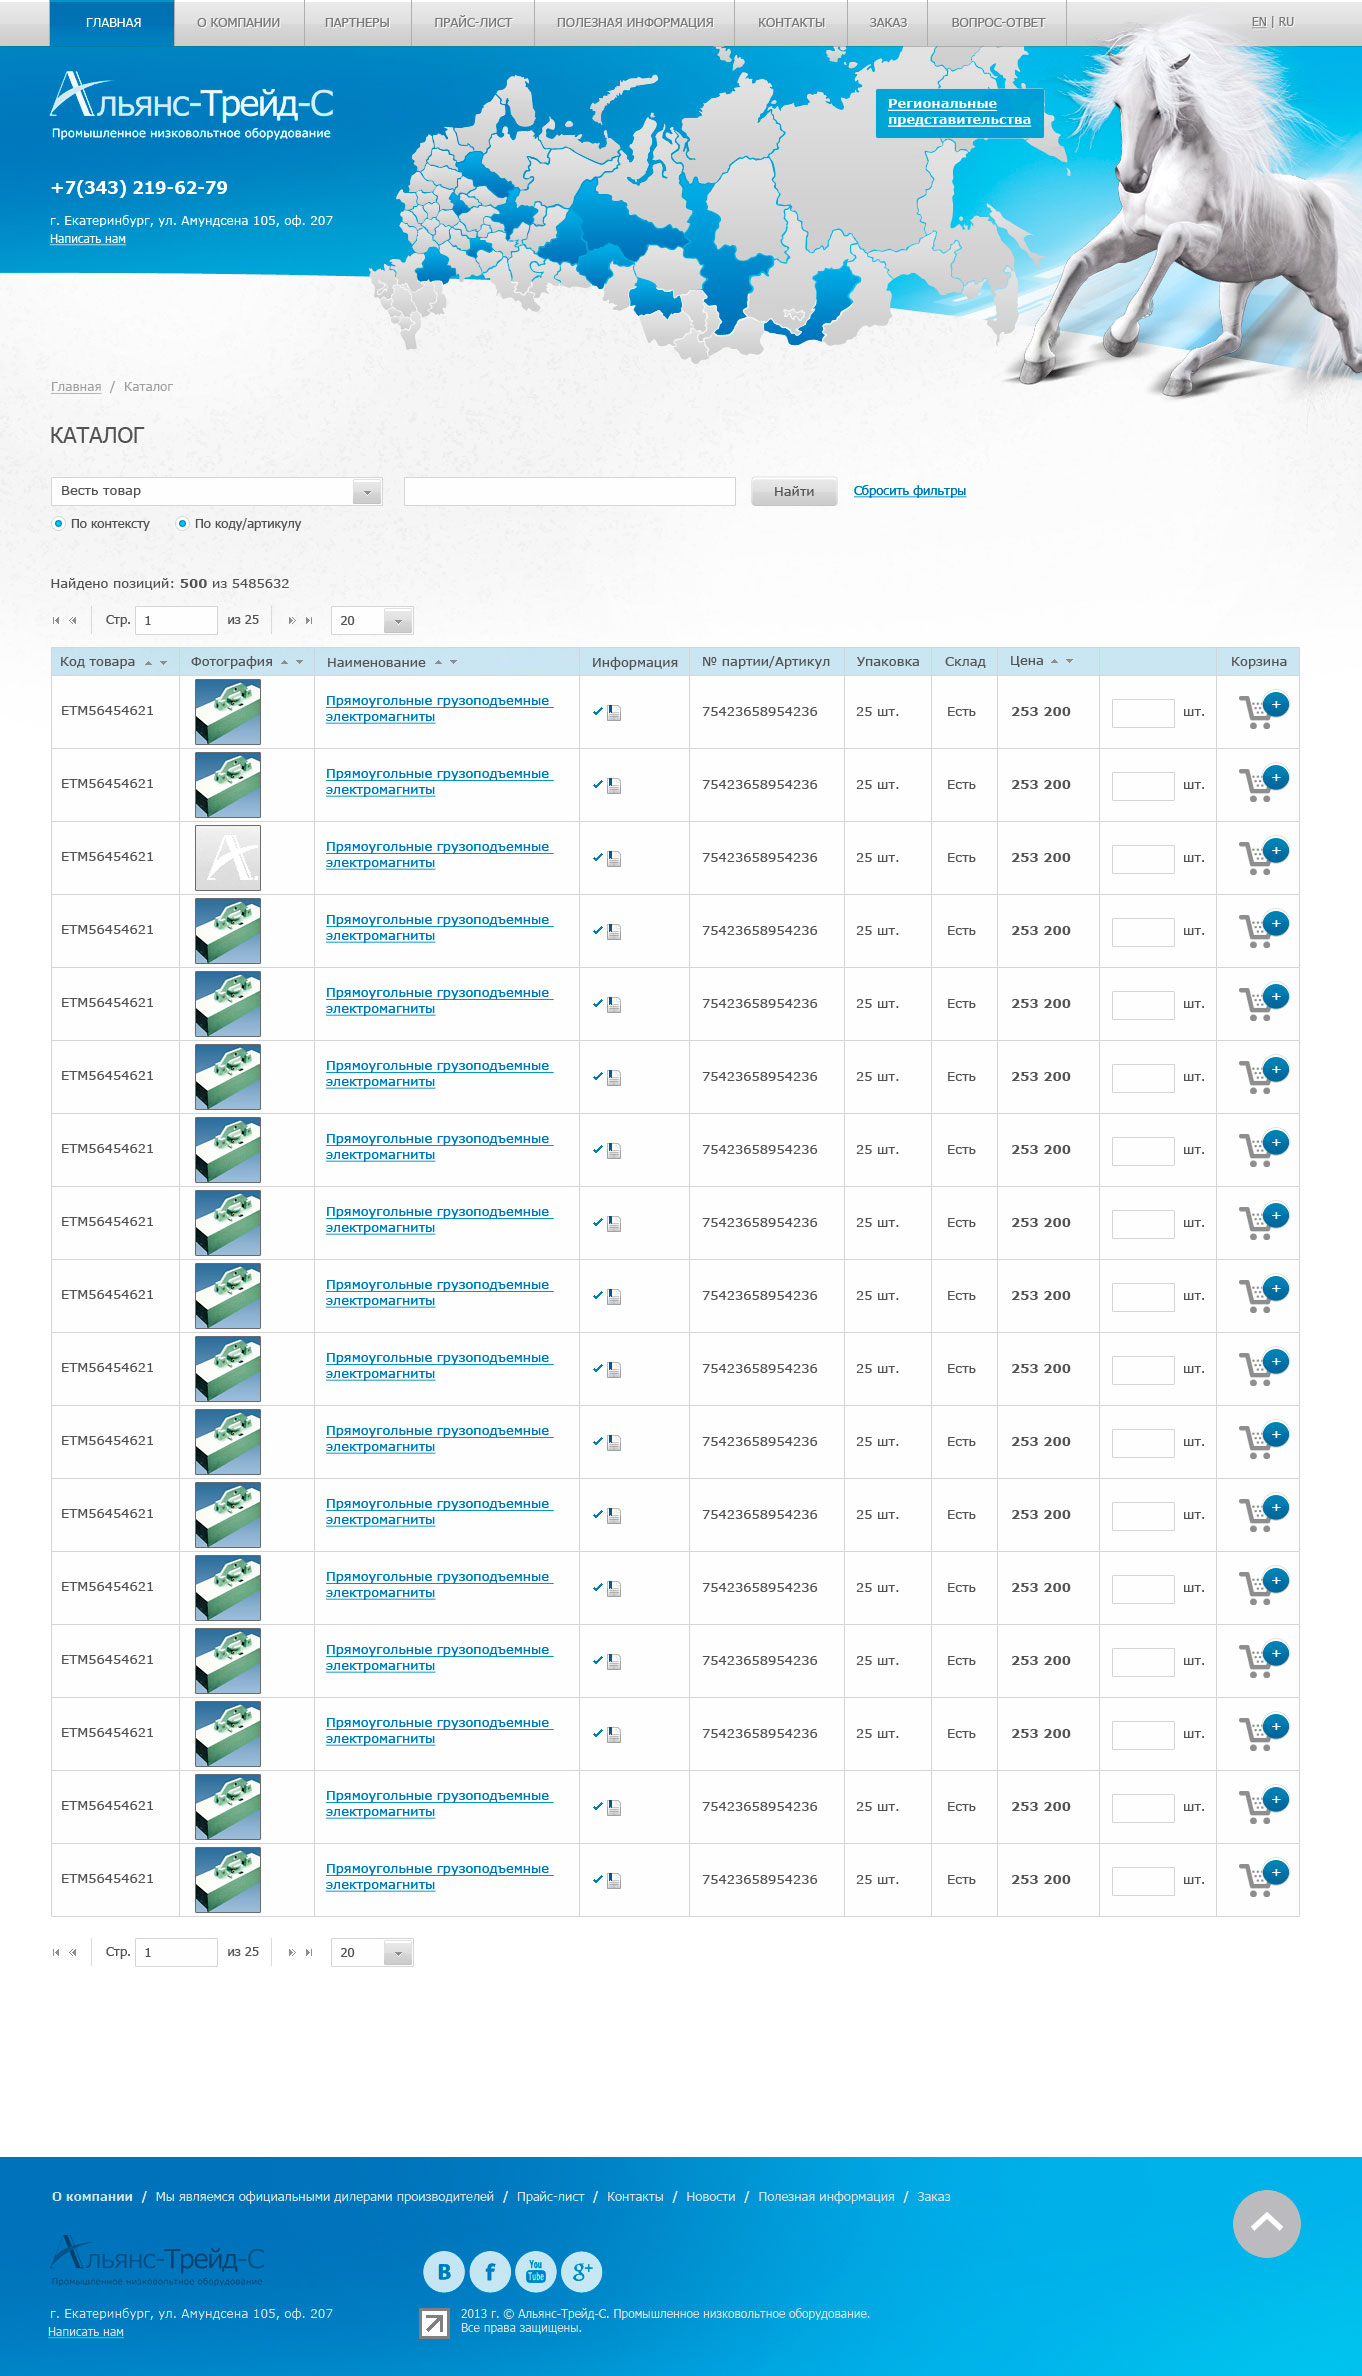Screen dimensions: 1362x2376
Task: Go to last page using top pager arrow
Action: pos(309,620)
